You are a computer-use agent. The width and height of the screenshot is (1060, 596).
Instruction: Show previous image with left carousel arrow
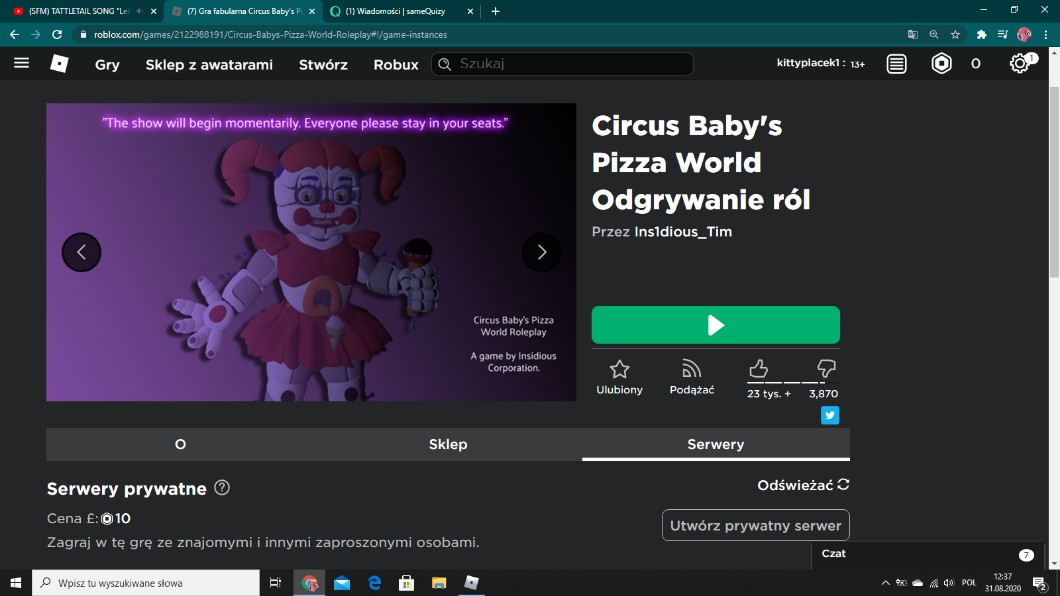[82, 252]
